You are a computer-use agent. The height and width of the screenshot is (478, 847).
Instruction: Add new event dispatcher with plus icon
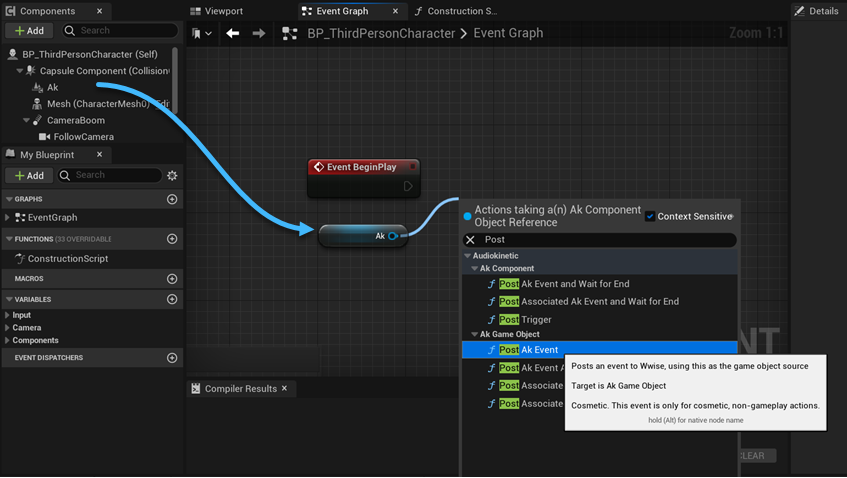point(172,357)
